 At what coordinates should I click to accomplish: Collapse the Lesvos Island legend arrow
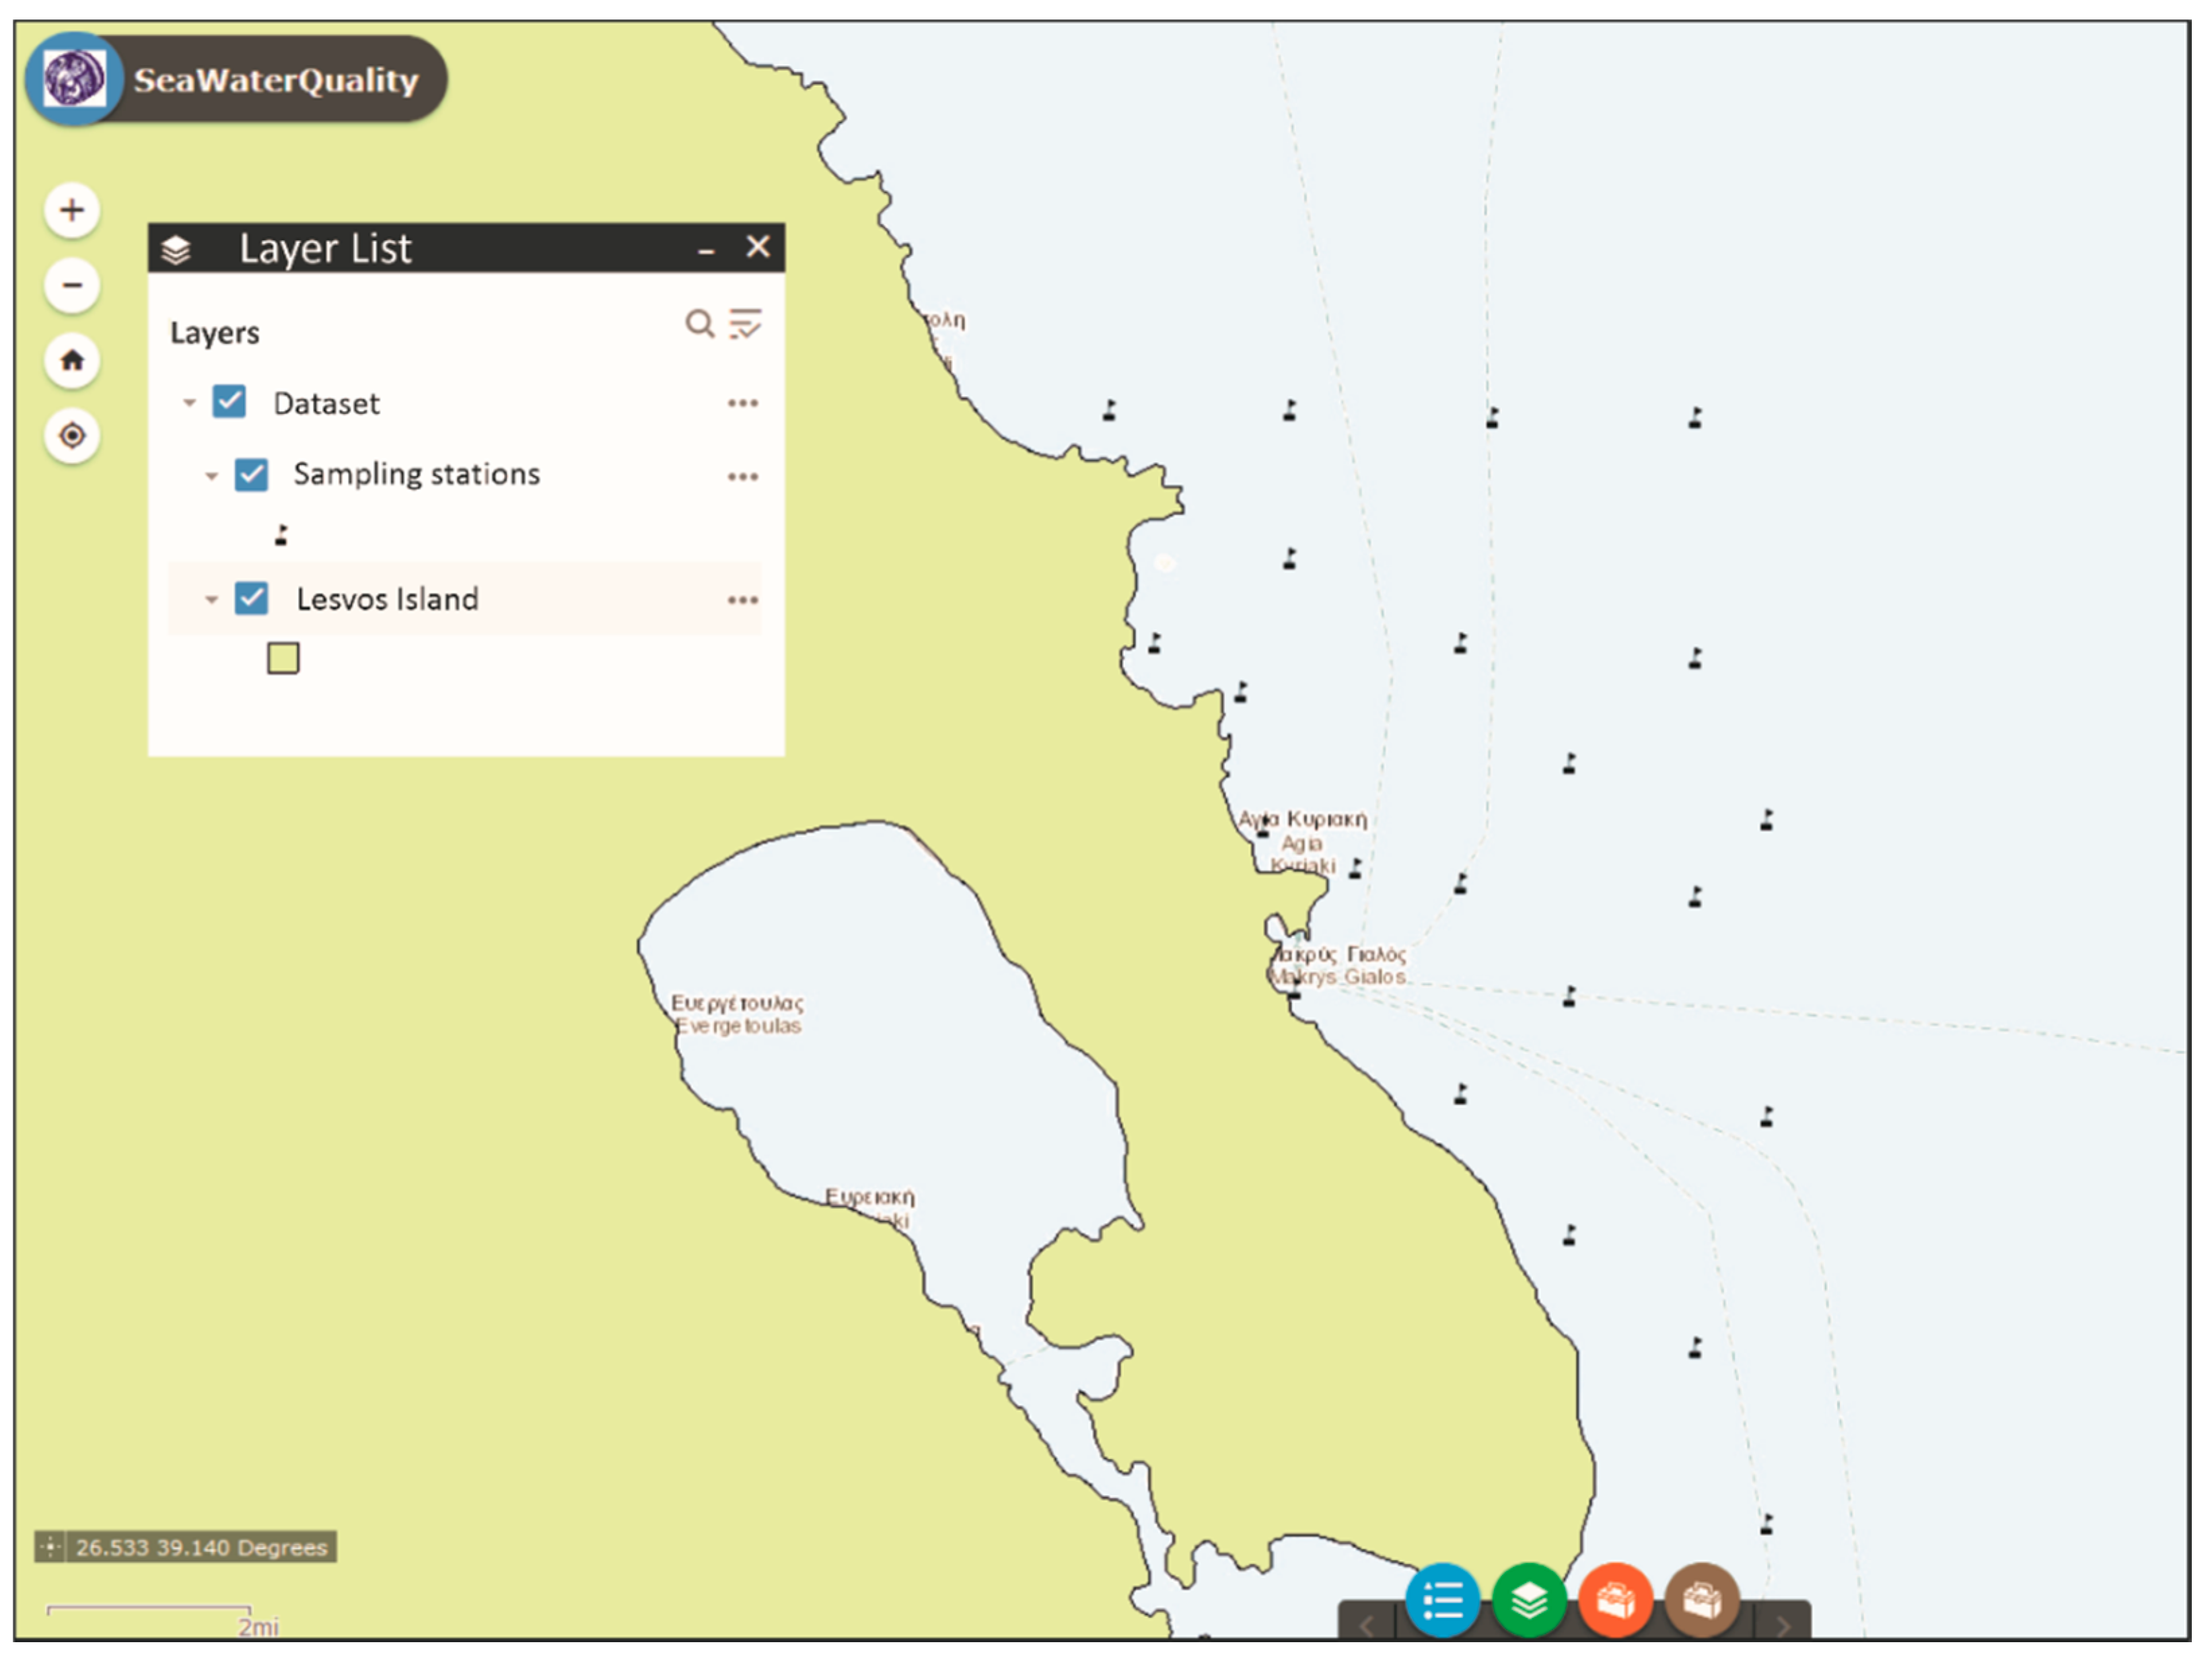[x=211, y=600]
